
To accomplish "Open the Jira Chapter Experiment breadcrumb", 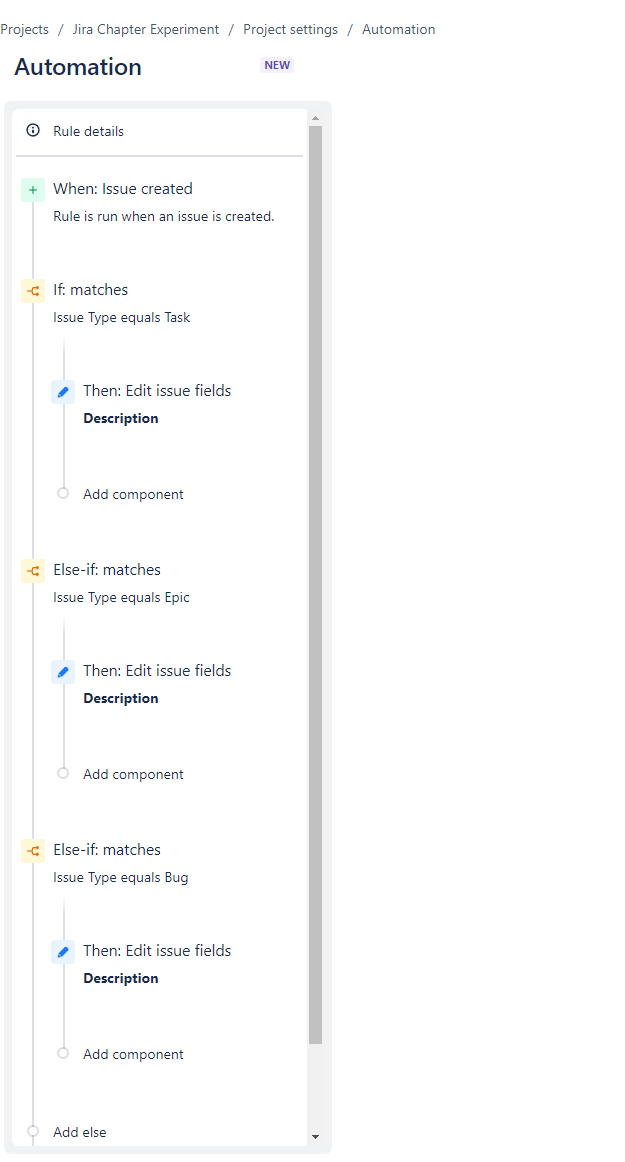I will (144, 29).
